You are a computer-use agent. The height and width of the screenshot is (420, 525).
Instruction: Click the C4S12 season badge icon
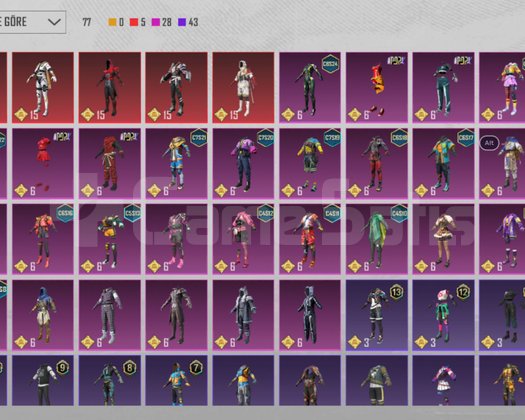pyautogui.click(x=265, y=213)
